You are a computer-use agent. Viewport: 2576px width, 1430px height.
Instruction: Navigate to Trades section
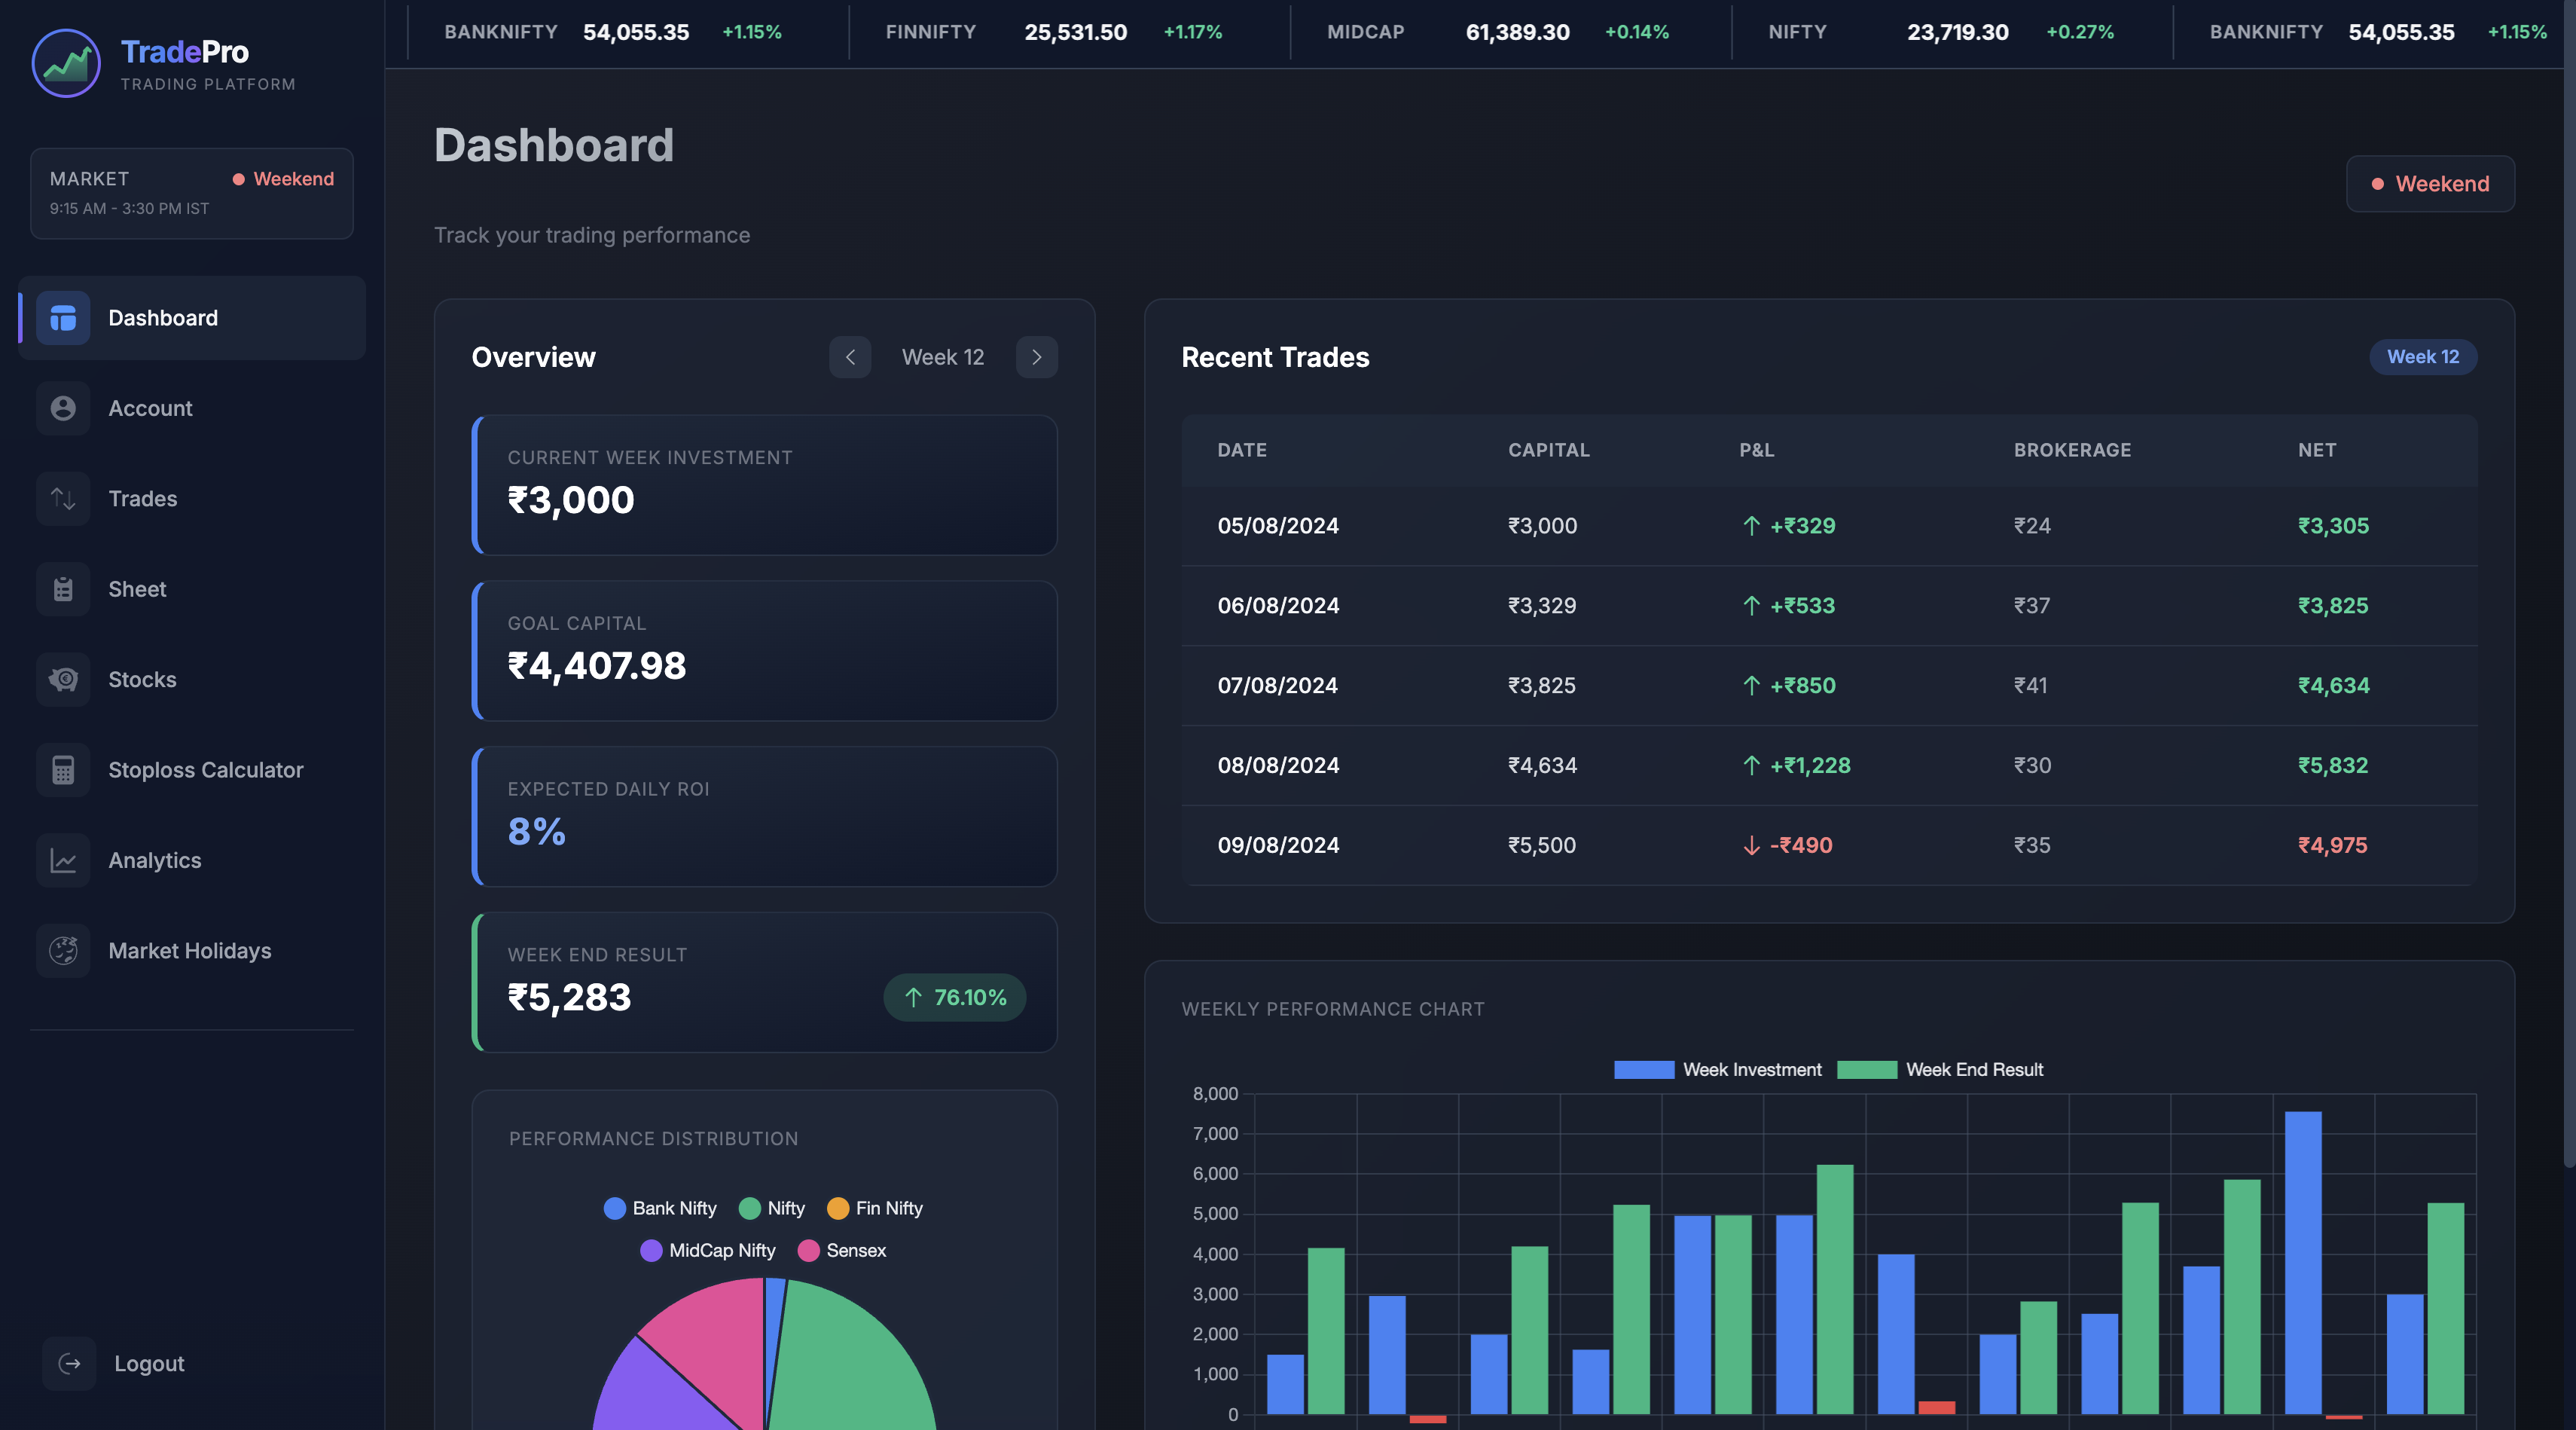[192, 499]
